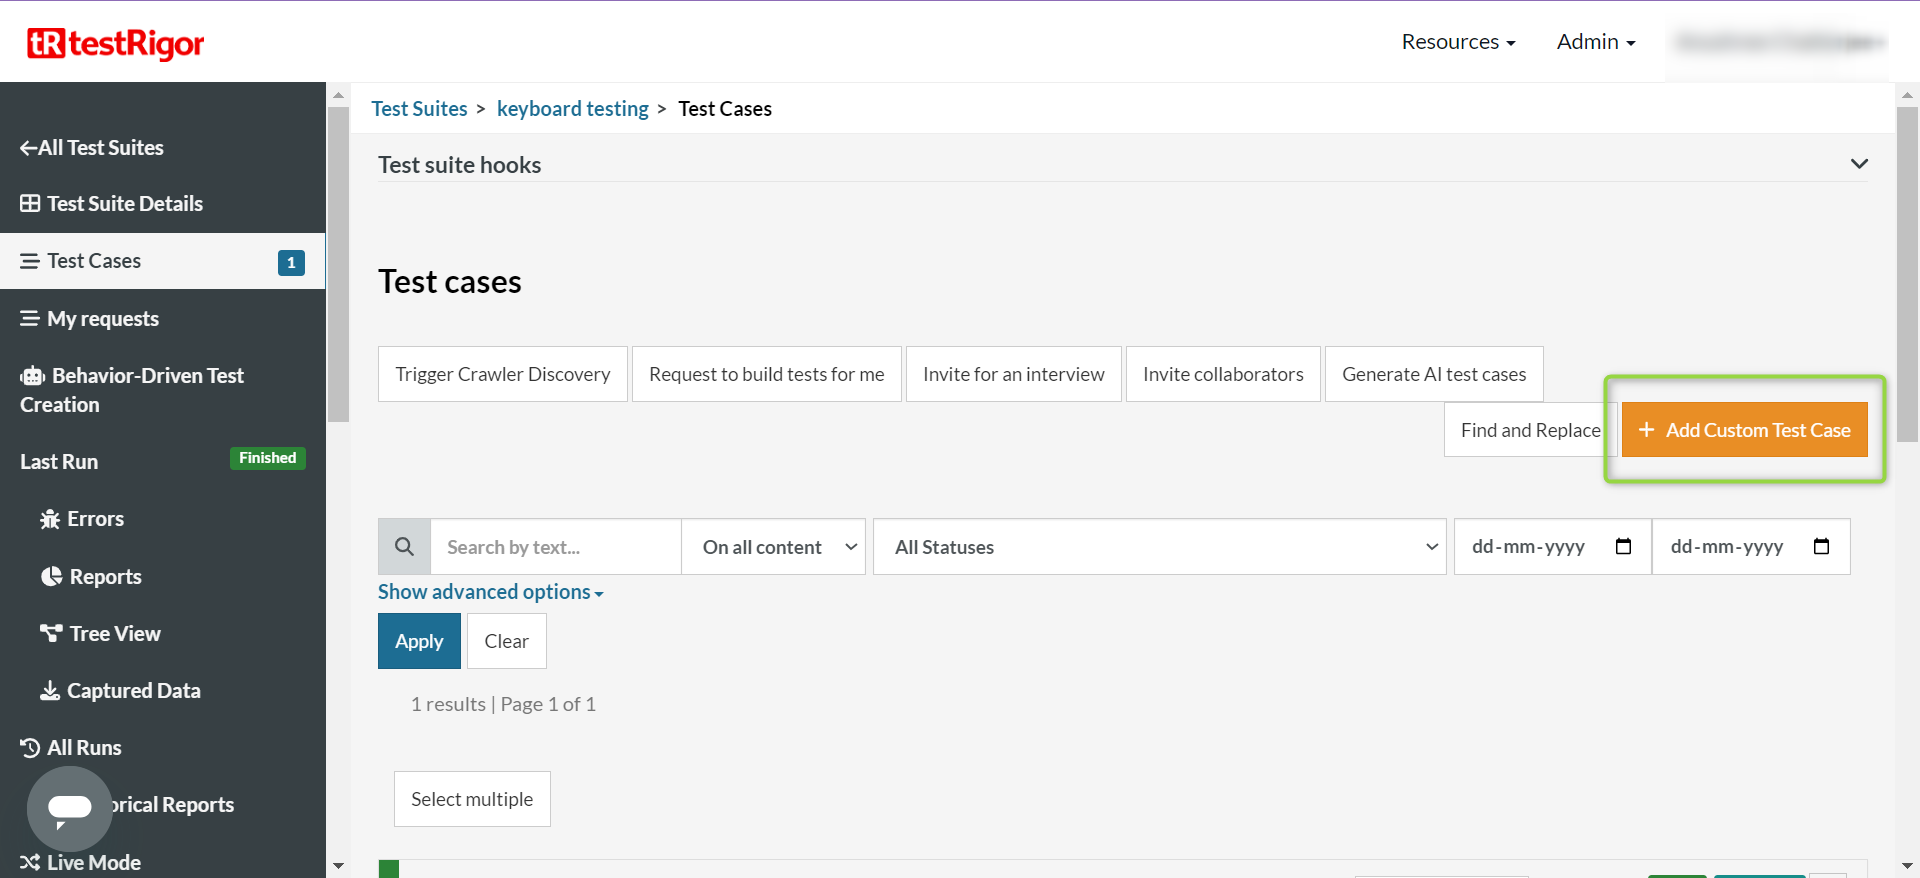Image resolution: width=1920 pixels, height=878 pixels.
Task: Open the chat support bubble icon
Action: (x=69, y=808)
